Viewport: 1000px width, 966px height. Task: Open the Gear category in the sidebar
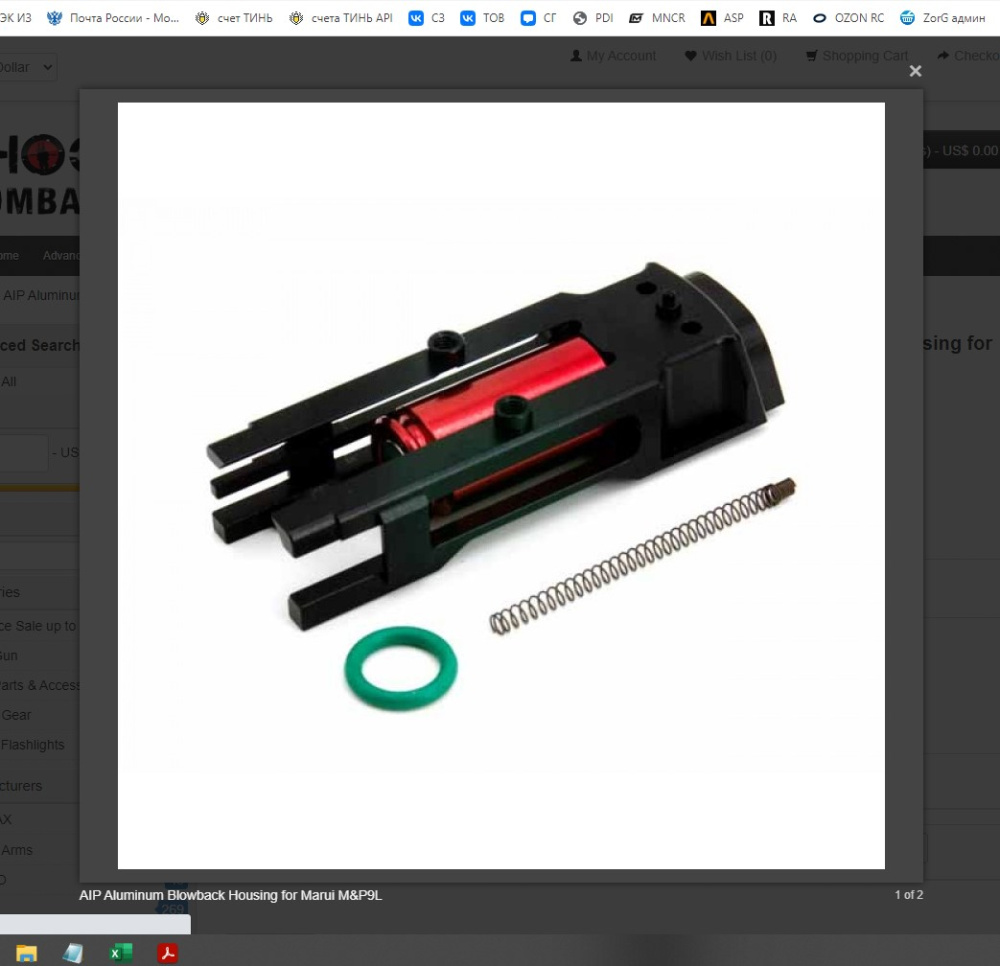pyautogui.click(x=16, y=715)
